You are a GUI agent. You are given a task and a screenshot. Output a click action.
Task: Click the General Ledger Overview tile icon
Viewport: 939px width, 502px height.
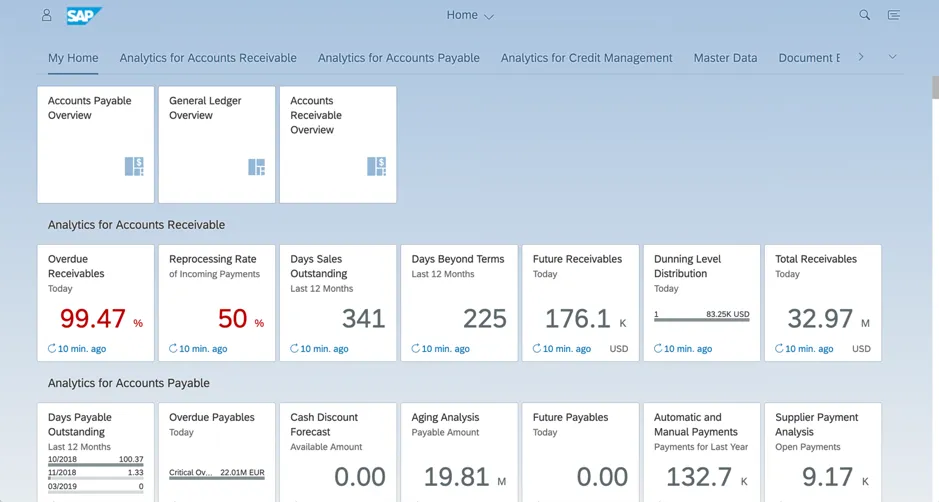(x=256, y=167)
